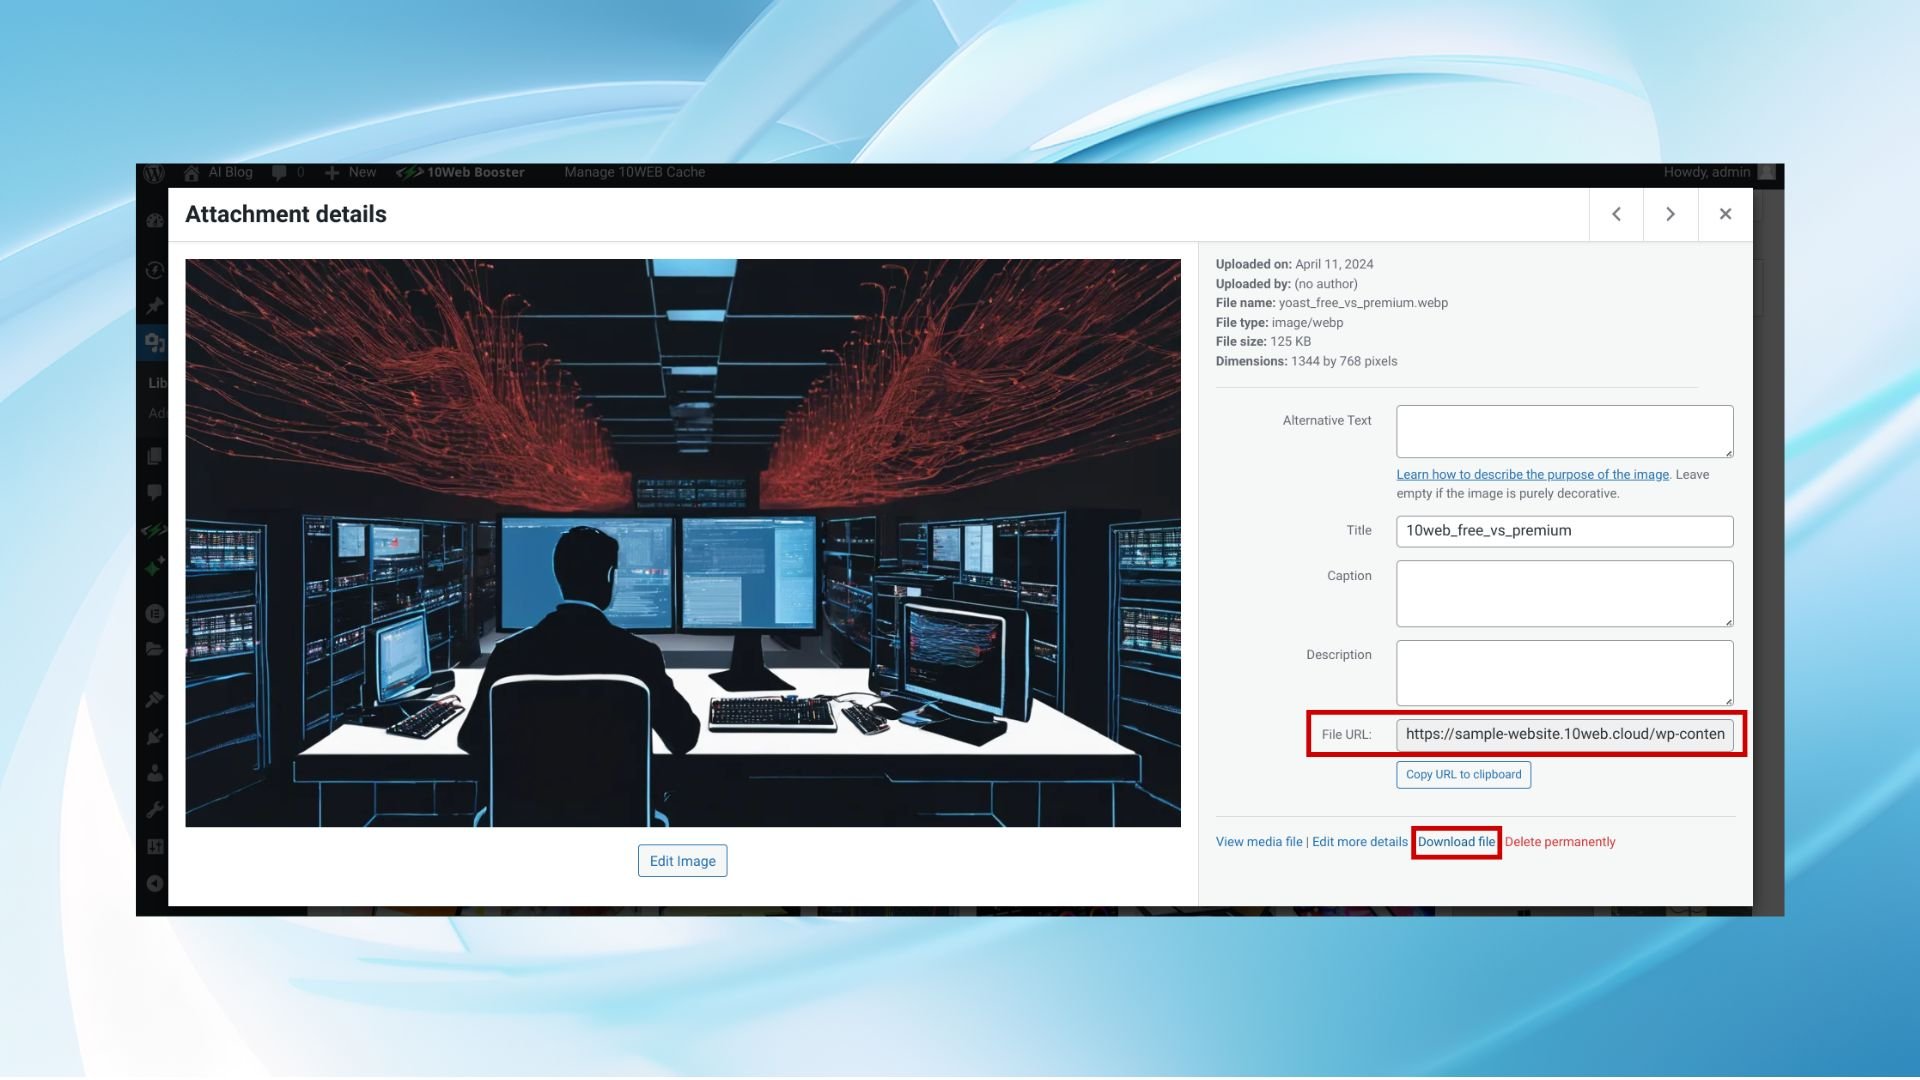Click the Comments bubble sidebar icon
The height and width of the screenshot is (1080, 1920).
pos(154,492)
